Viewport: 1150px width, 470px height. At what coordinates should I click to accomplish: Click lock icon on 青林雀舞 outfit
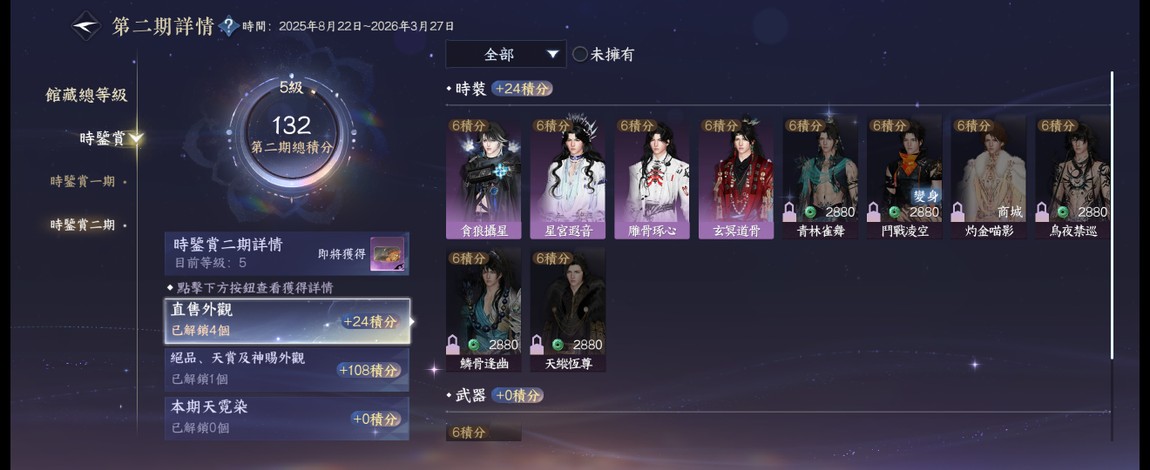pyautogui.click(x=790, y=213)
